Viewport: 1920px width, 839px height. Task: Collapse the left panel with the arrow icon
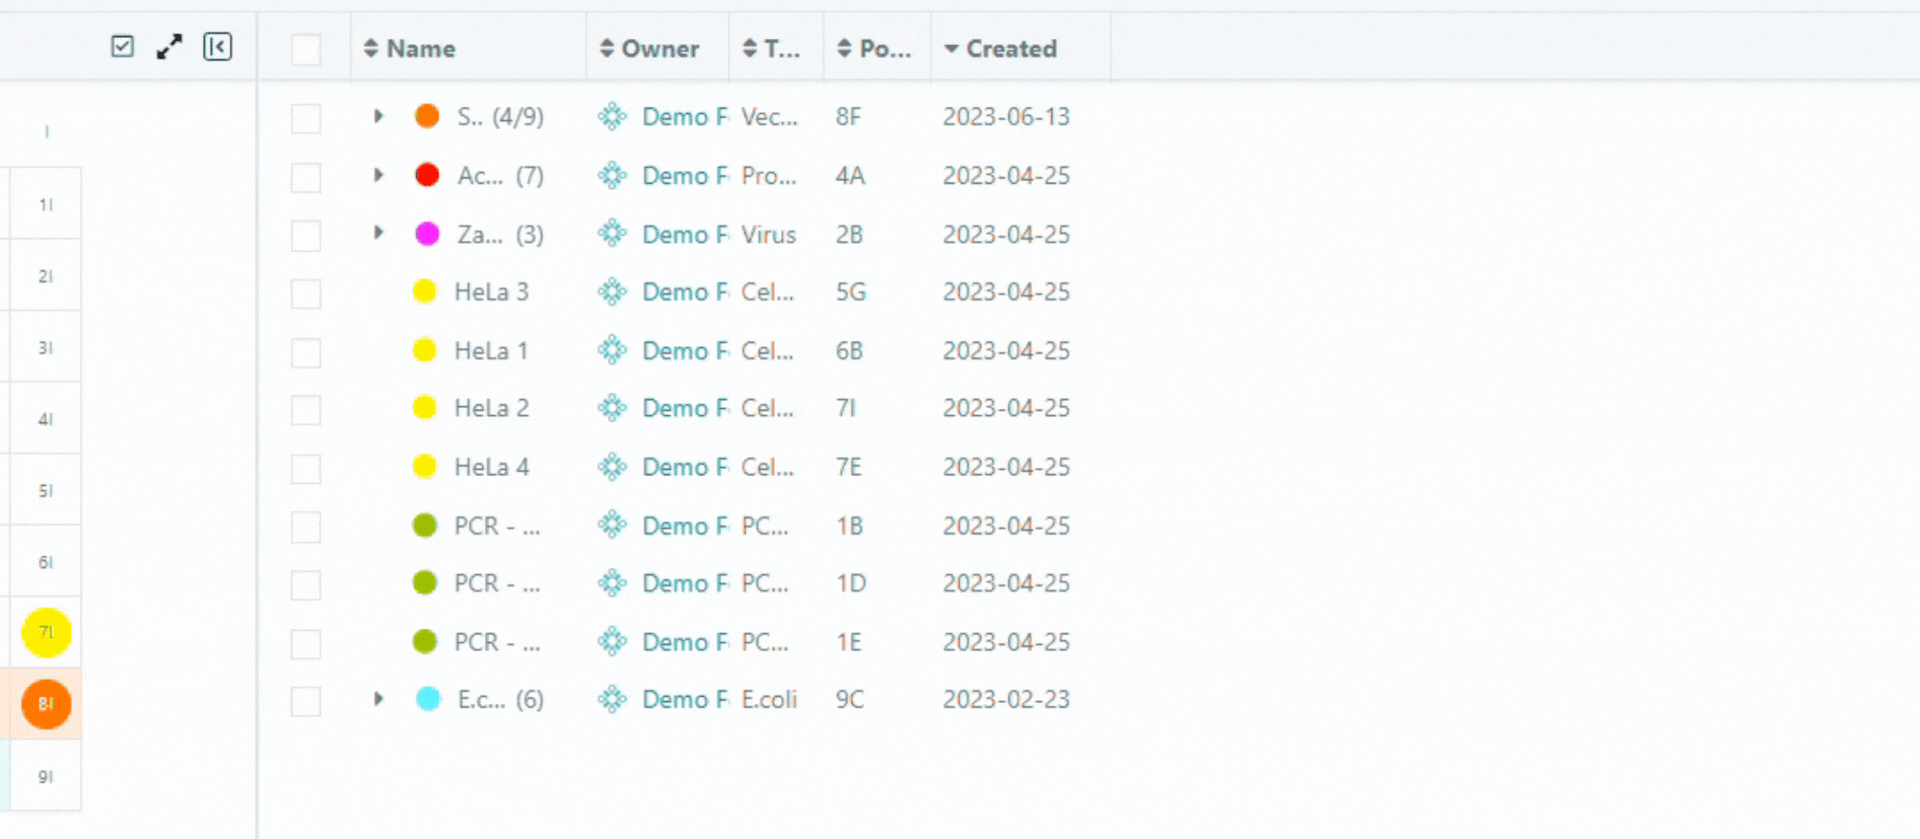[217, 47]
